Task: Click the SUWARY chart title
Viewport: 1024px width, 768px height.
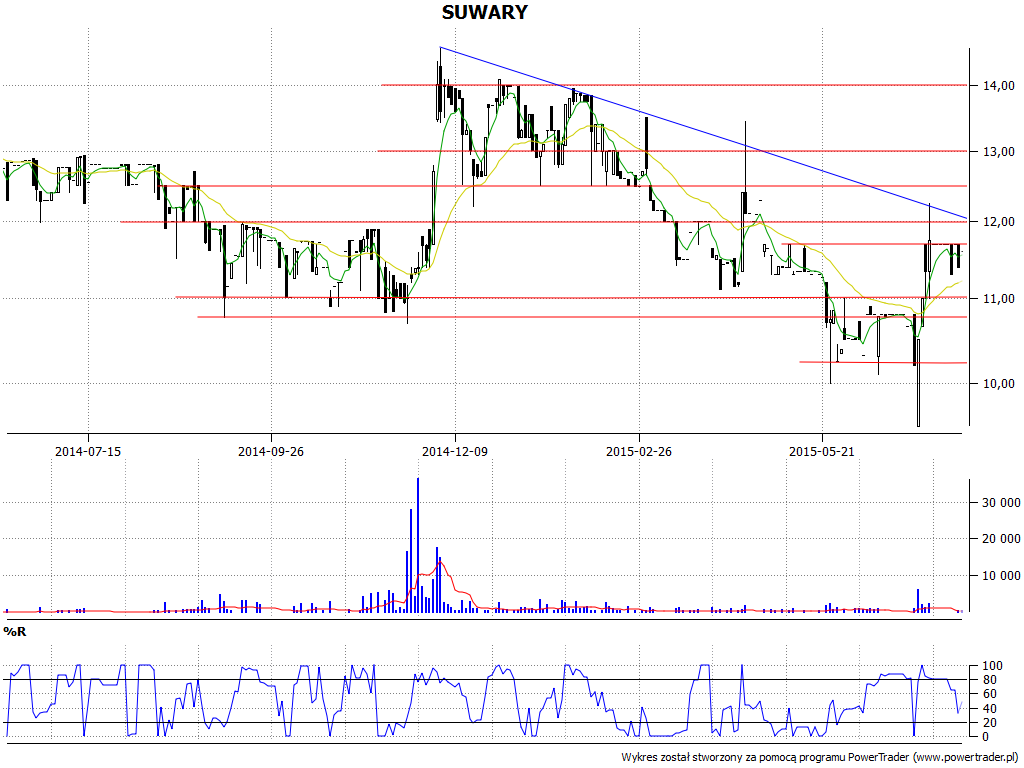Action: (x=485, y=12)
